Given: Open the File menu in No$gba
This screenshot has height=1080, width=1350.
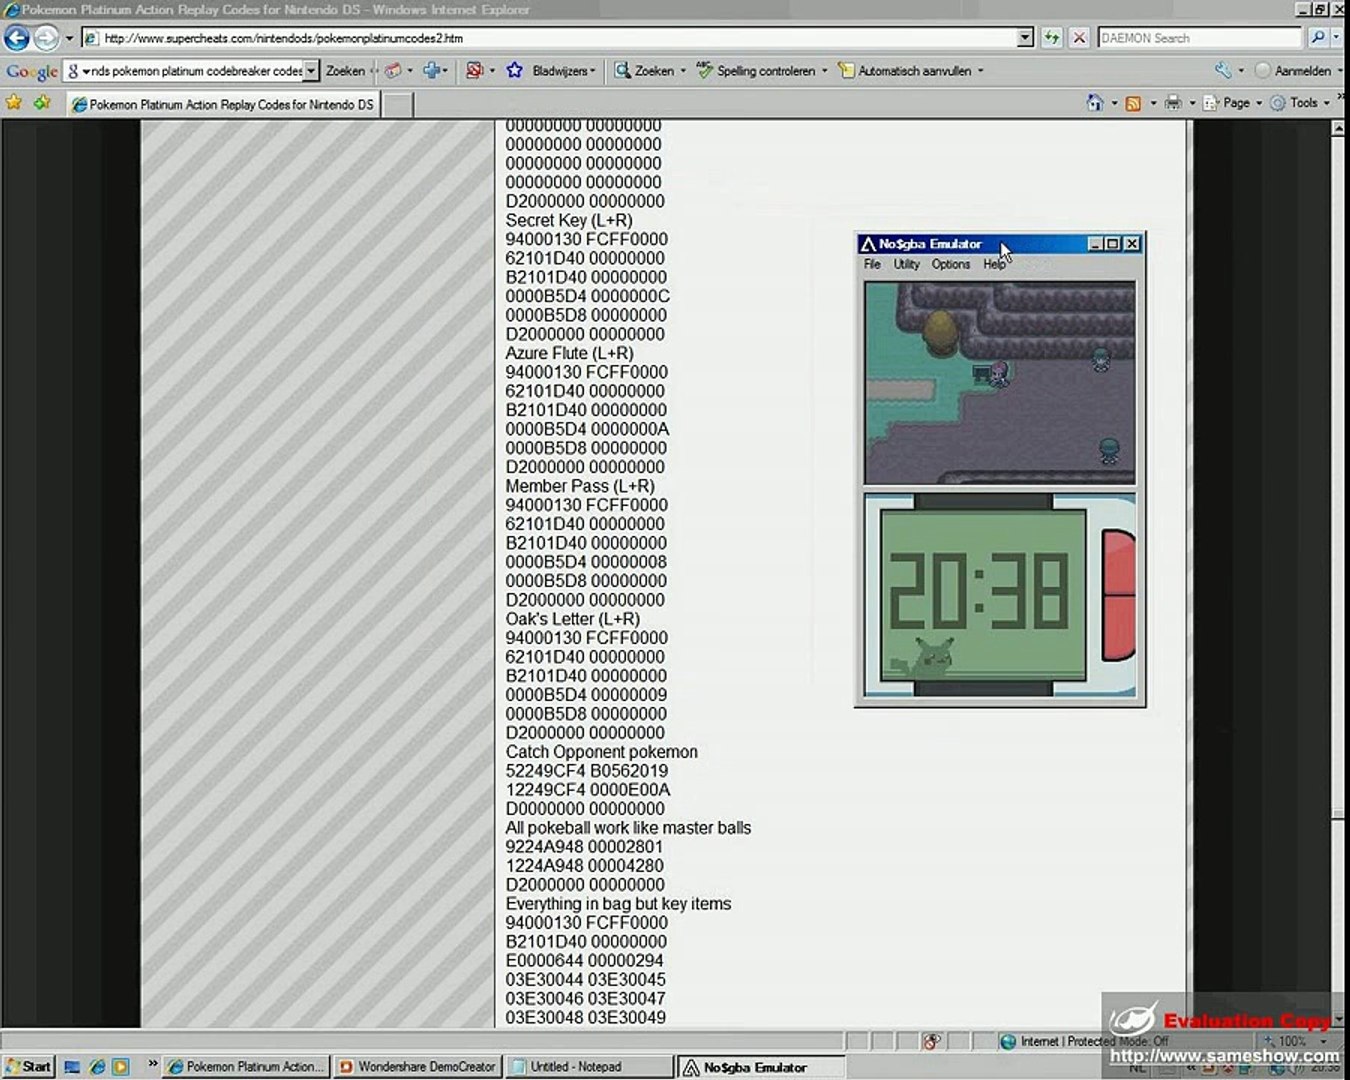Looking at the screenshot, I should point(873,265).
